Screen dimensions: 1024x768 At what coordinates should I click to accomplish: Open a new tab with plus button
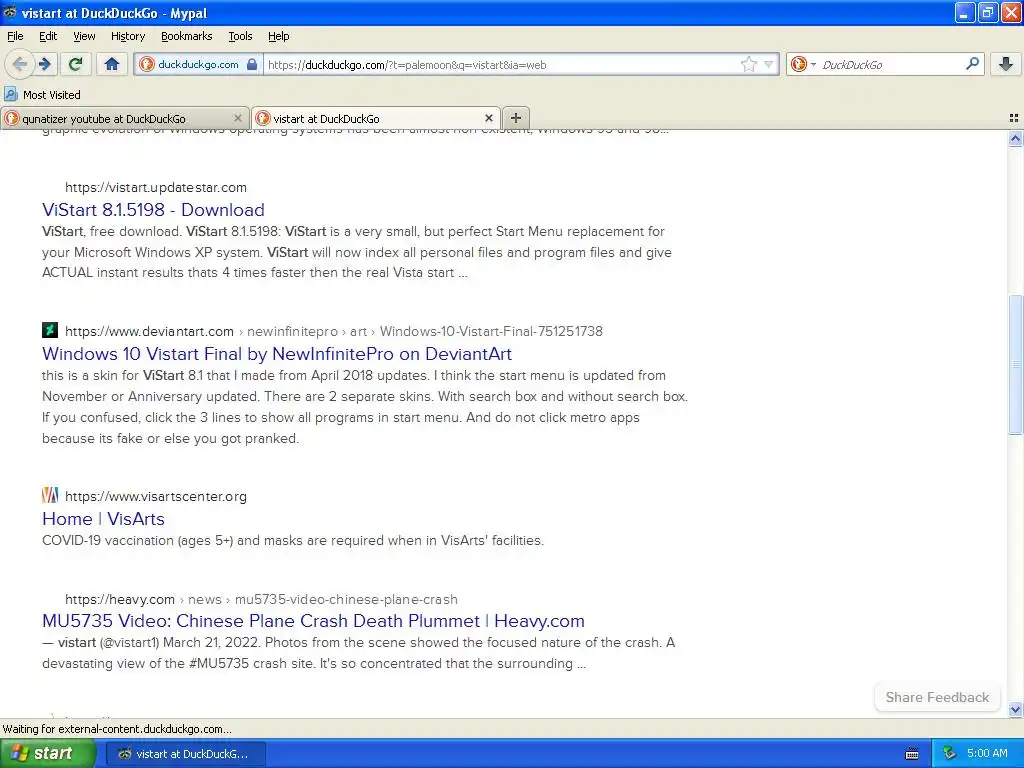[515, 118]
